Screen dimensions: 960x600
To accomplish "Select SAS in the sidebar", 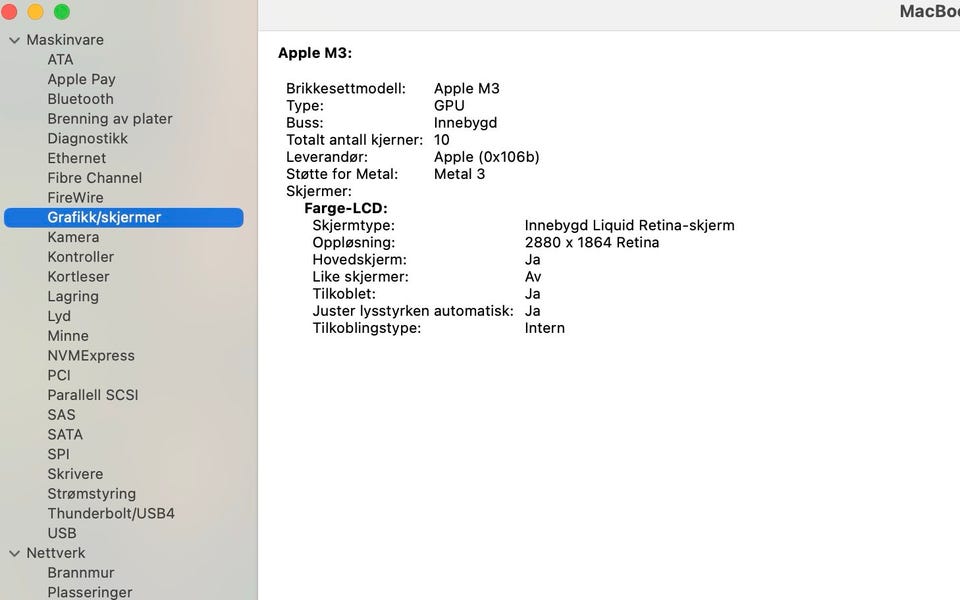I will pyautogui.click(x=61, y=415).
